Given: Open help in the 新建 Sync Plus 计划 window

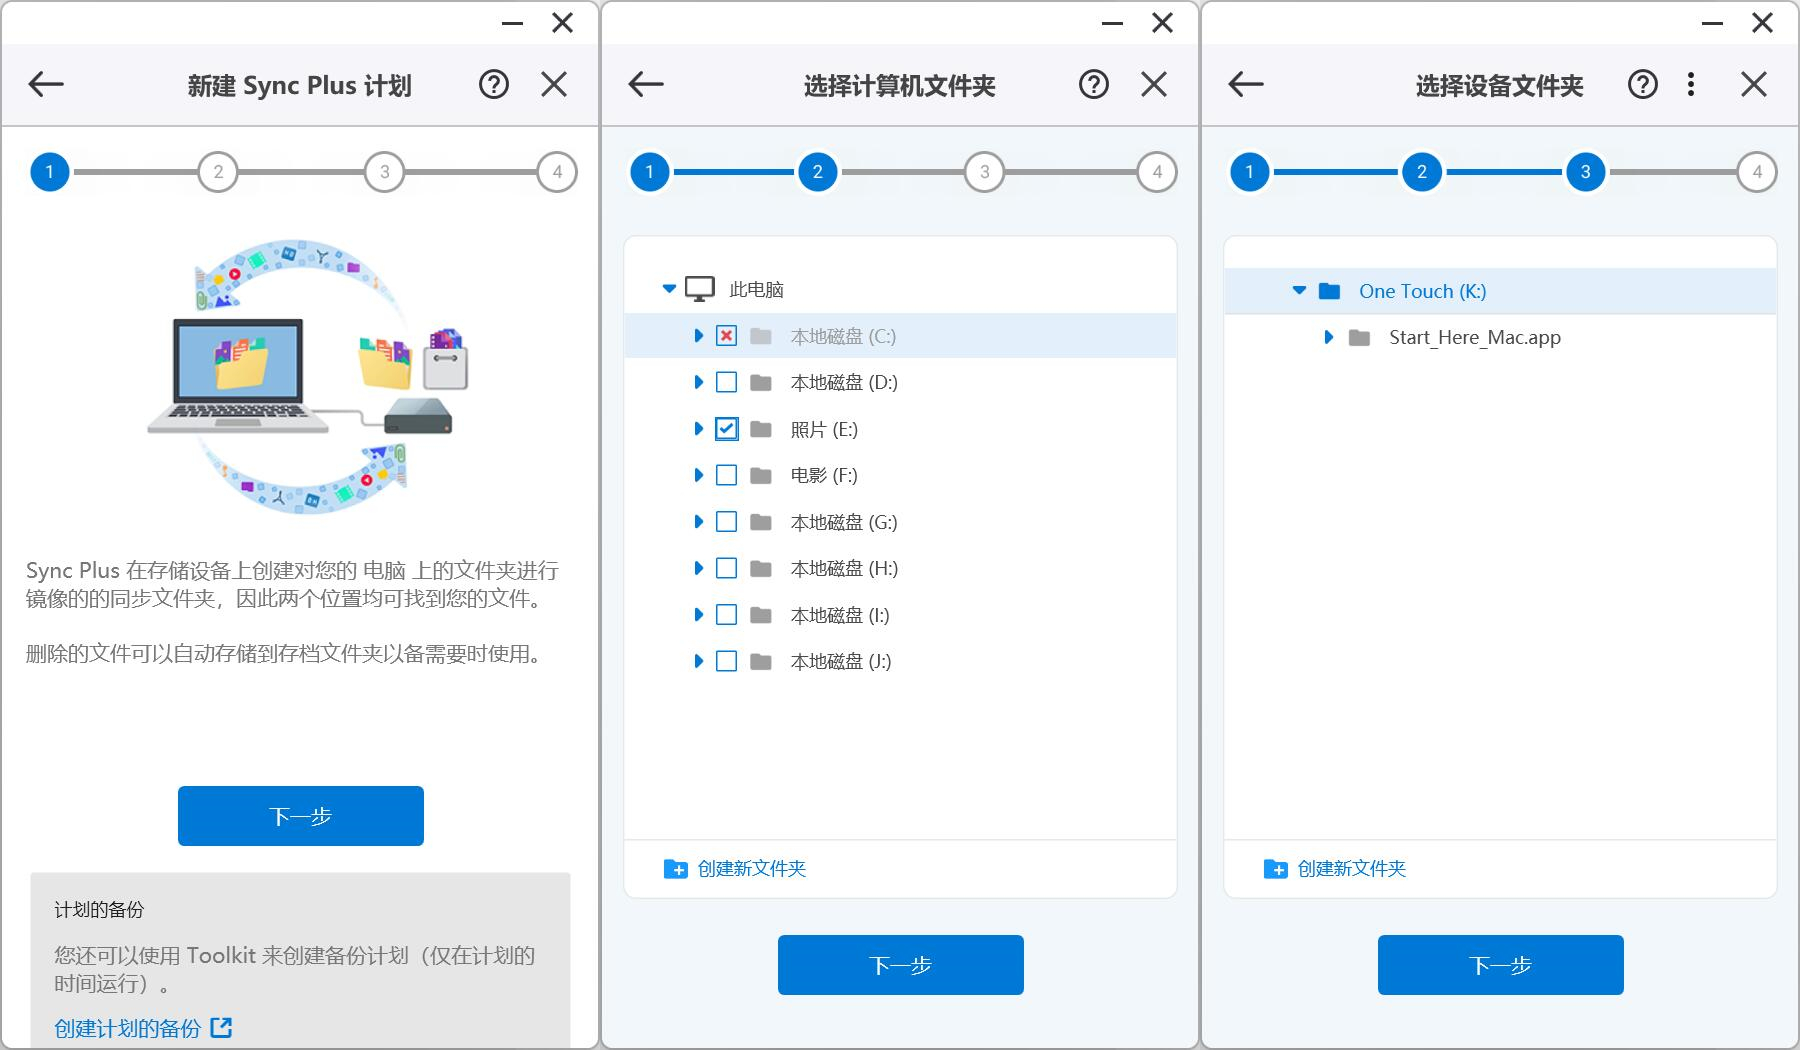Looking at the screenshot, I should click(492, 85).
